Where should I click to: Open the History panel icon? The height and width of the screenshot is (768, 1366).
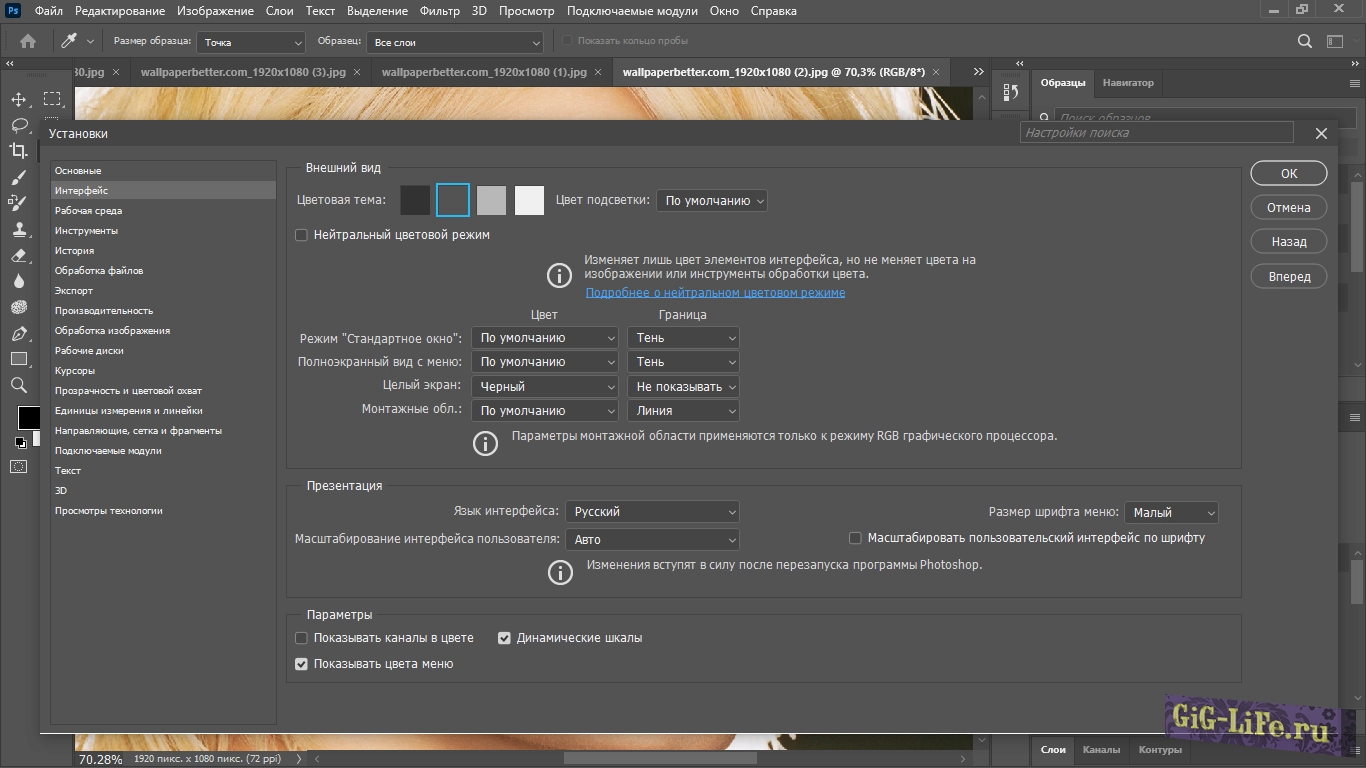point(1010,92)
